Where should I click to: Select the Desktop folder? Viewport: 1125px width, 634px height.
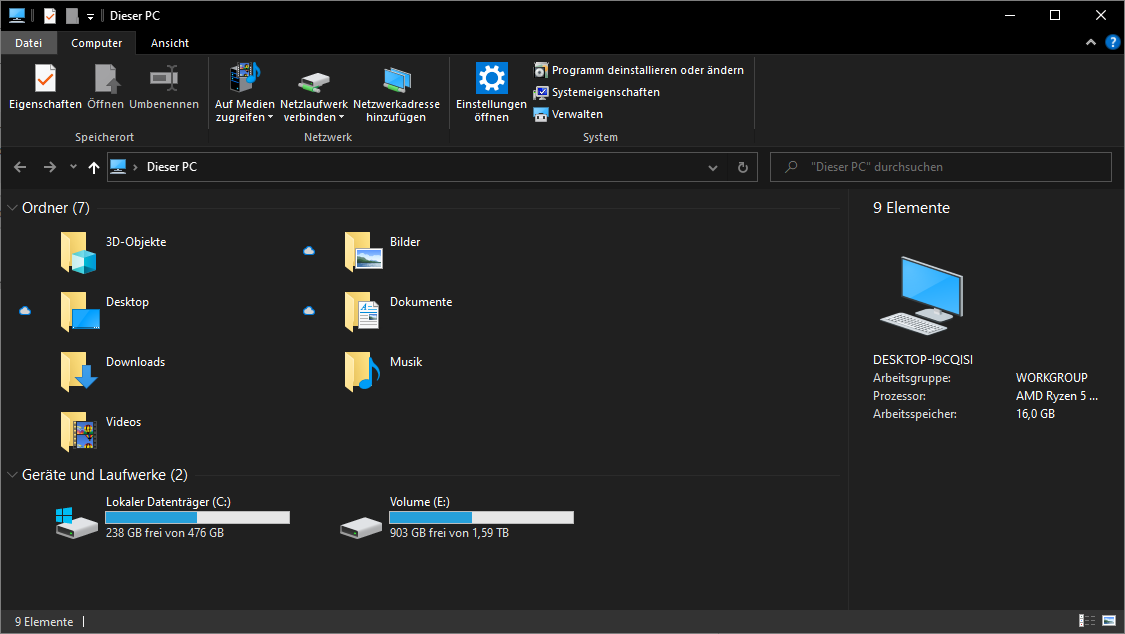(105, 311)
